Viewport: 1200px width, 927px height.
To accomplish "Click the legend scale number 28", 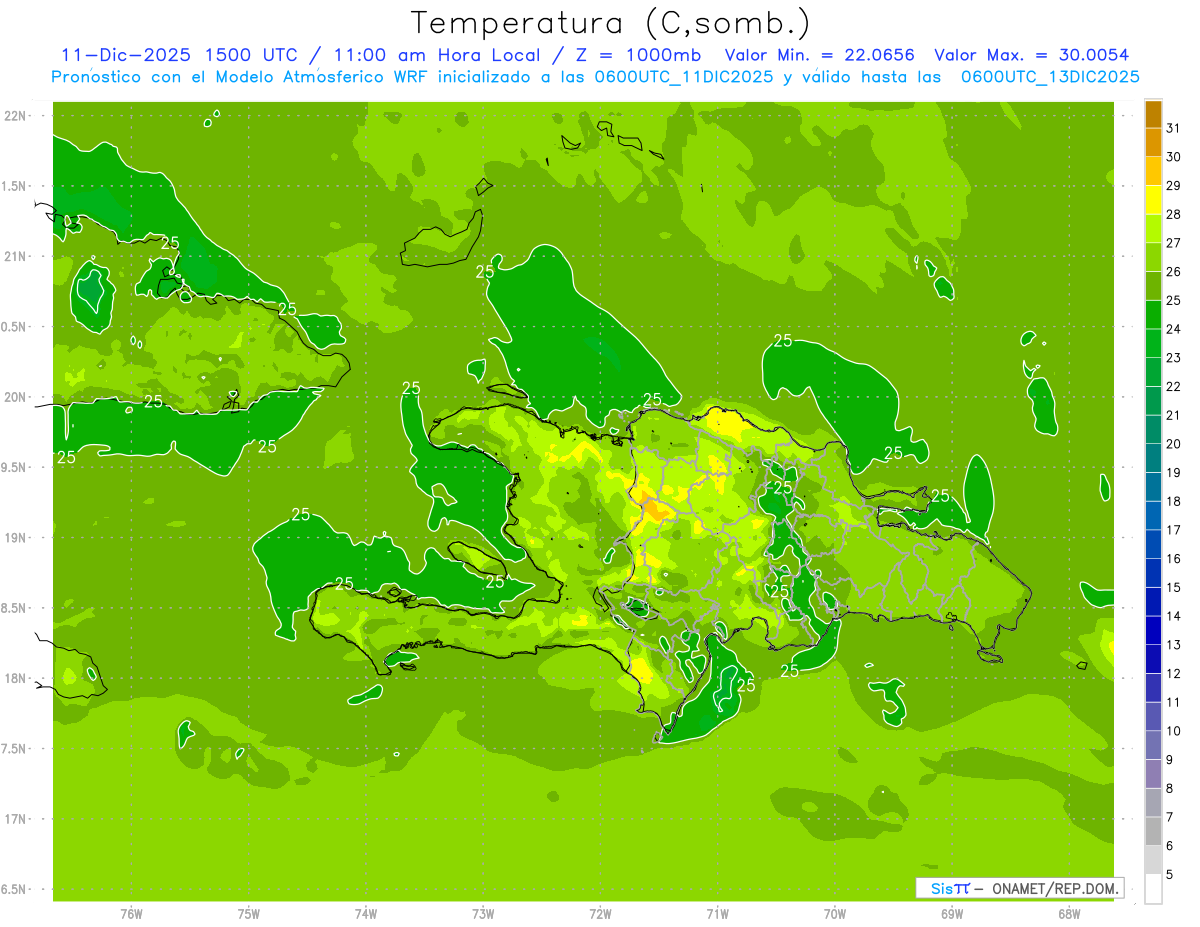I will 1174,213.
